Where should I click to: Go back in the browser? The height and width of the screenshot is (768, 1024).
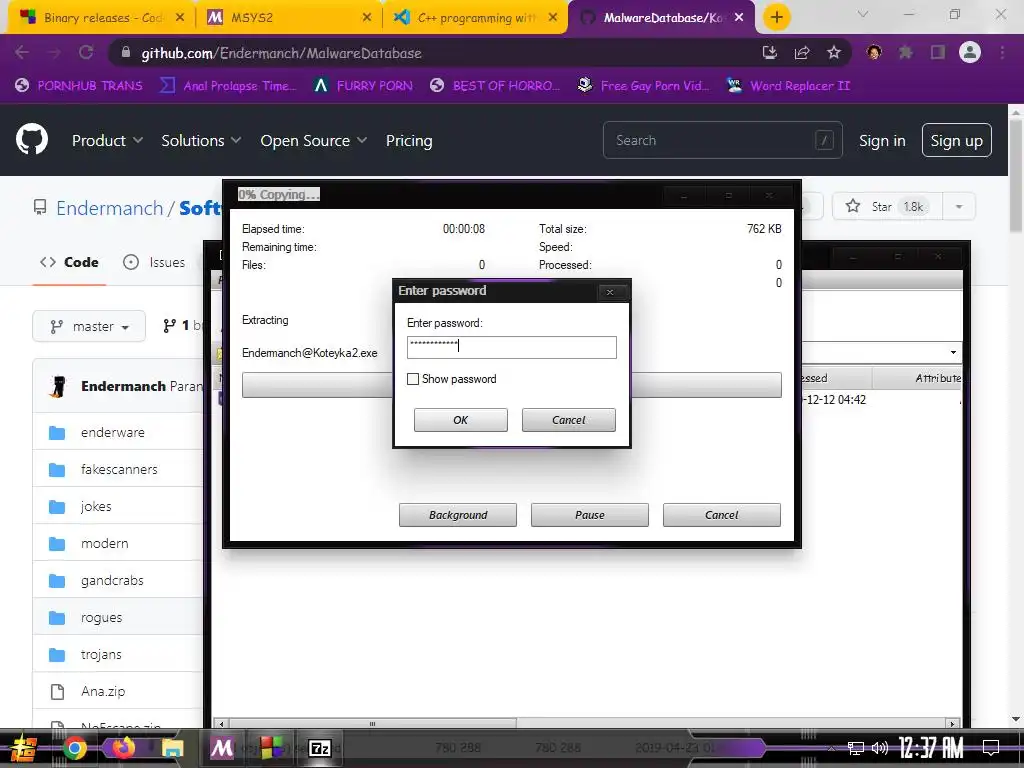[22, 52]
